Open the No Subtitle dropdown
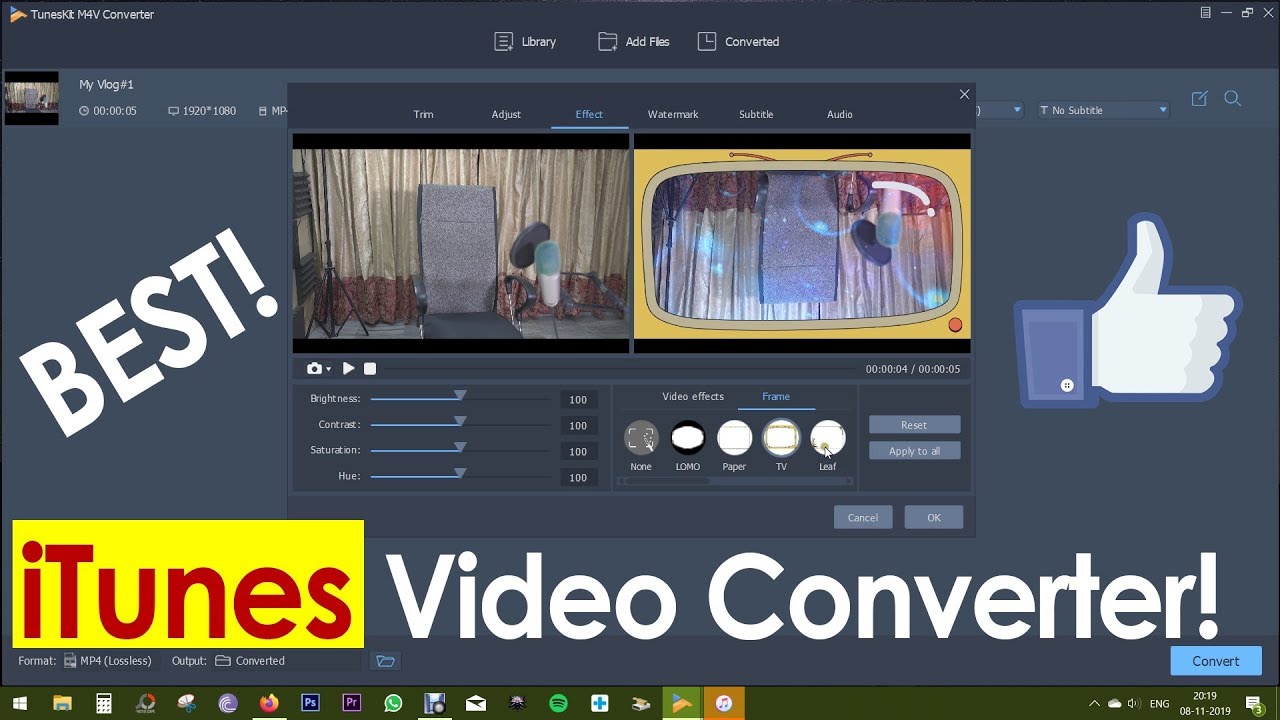 1103,110
